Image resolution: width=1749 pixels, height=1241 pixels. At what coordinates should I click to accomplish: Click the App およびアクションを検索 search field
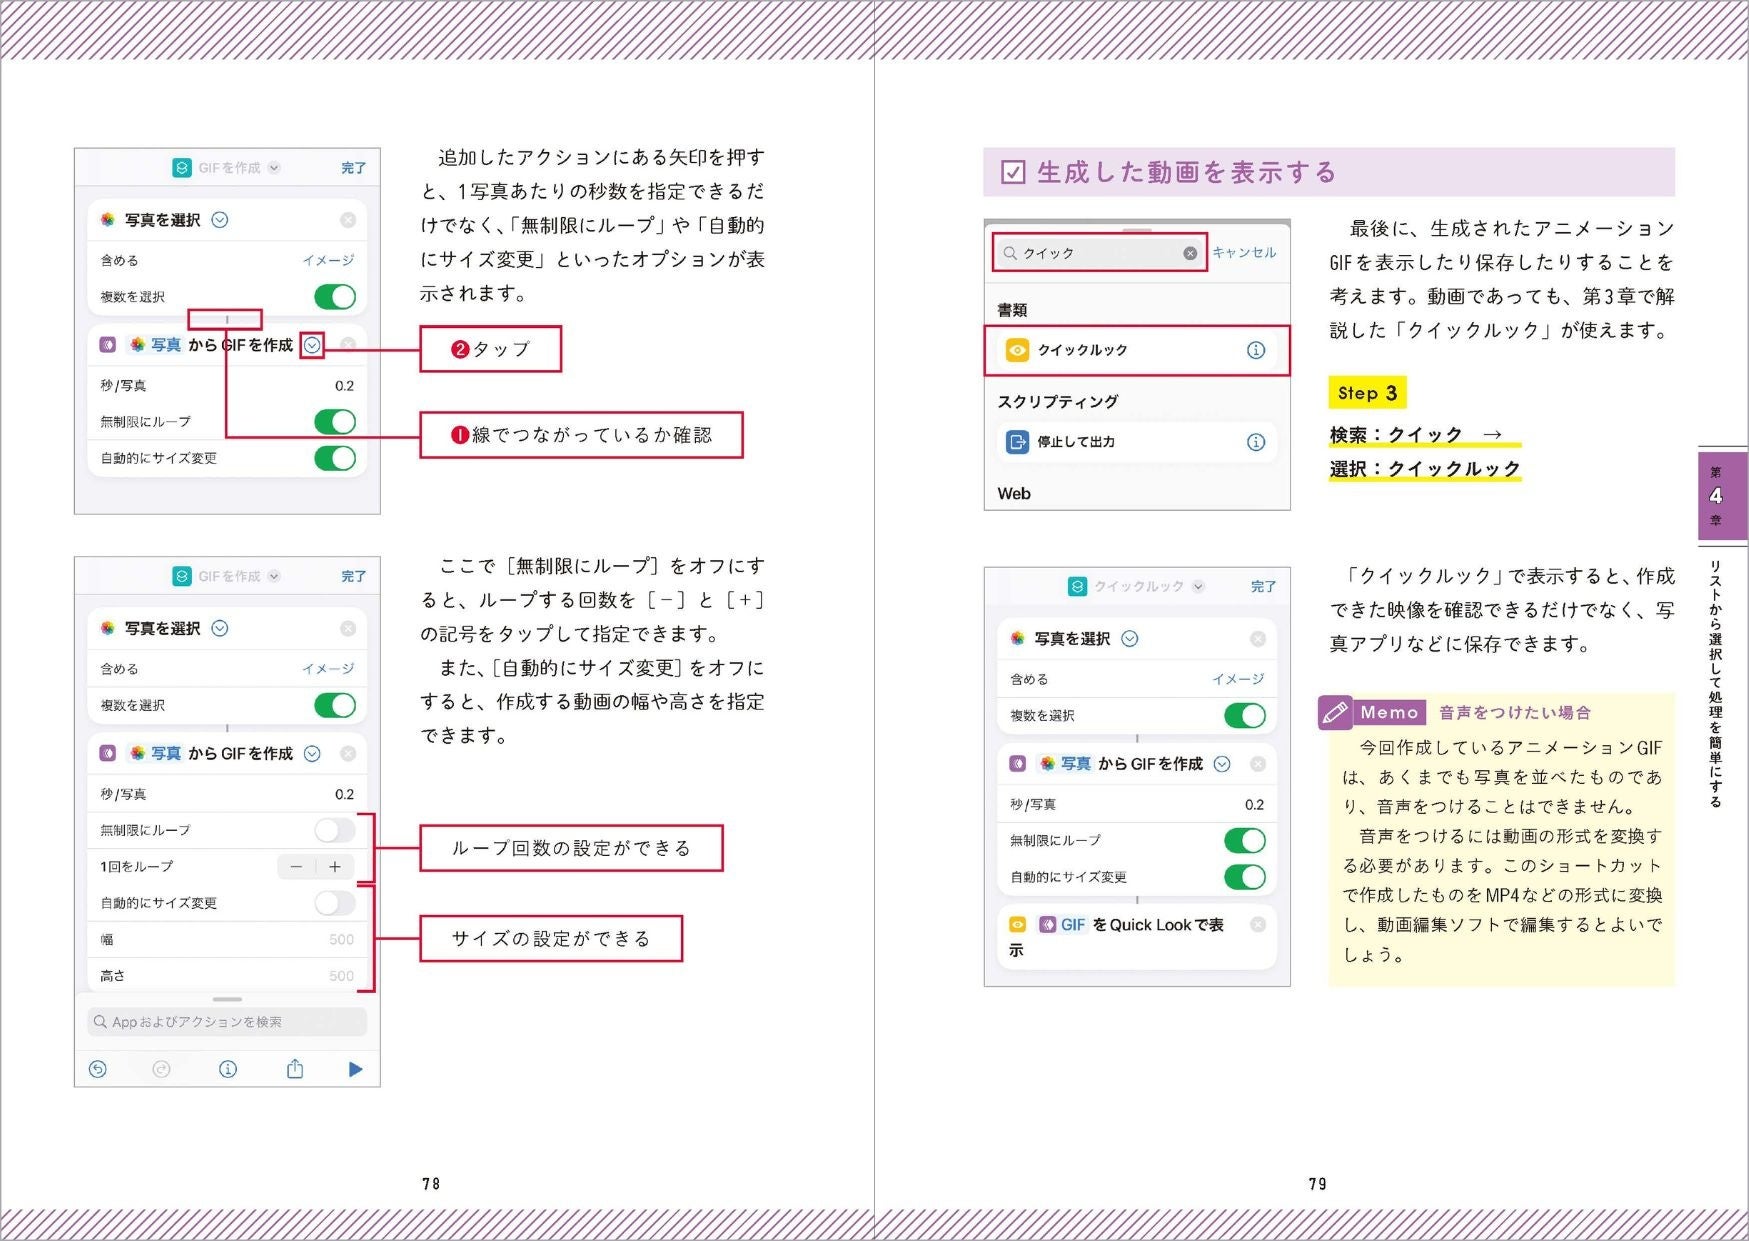click(x=227, y=1022)
